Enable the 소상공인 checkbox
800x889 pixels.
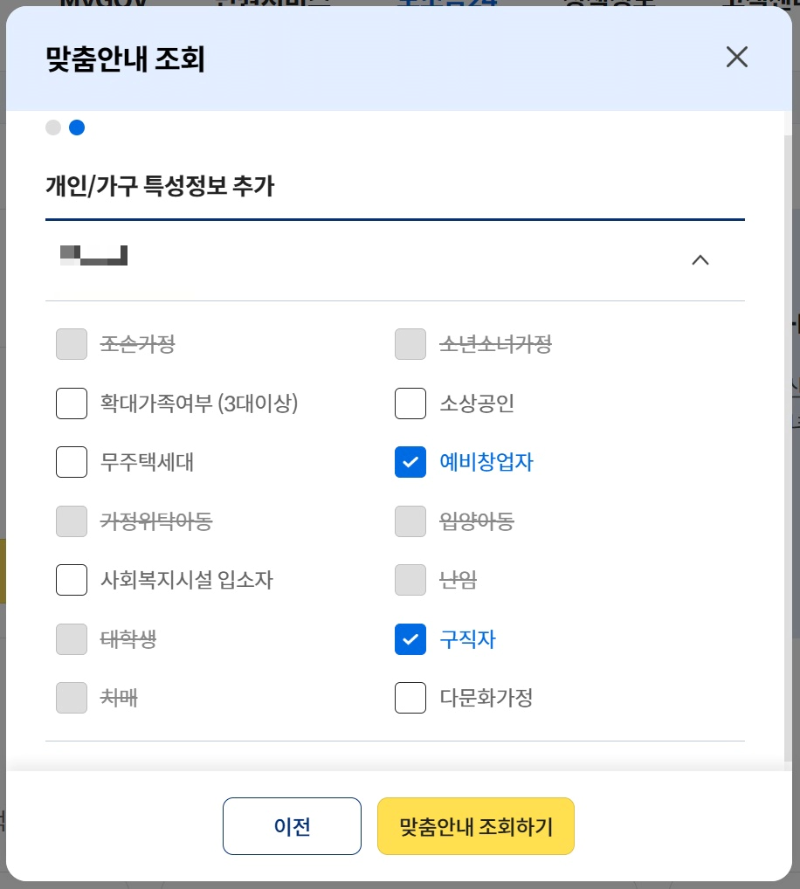click(x=410, y=403)
